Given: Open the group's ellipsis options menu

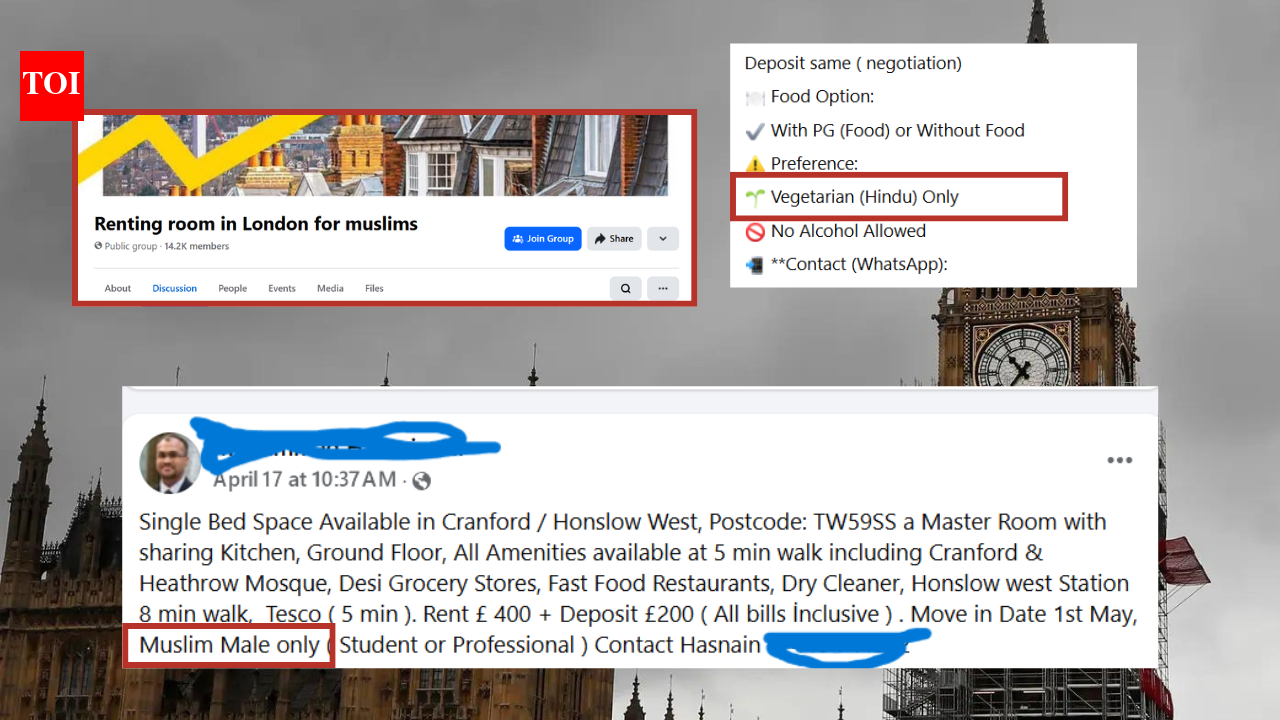Looking at the screenshot, I should (x=662, y=288).
